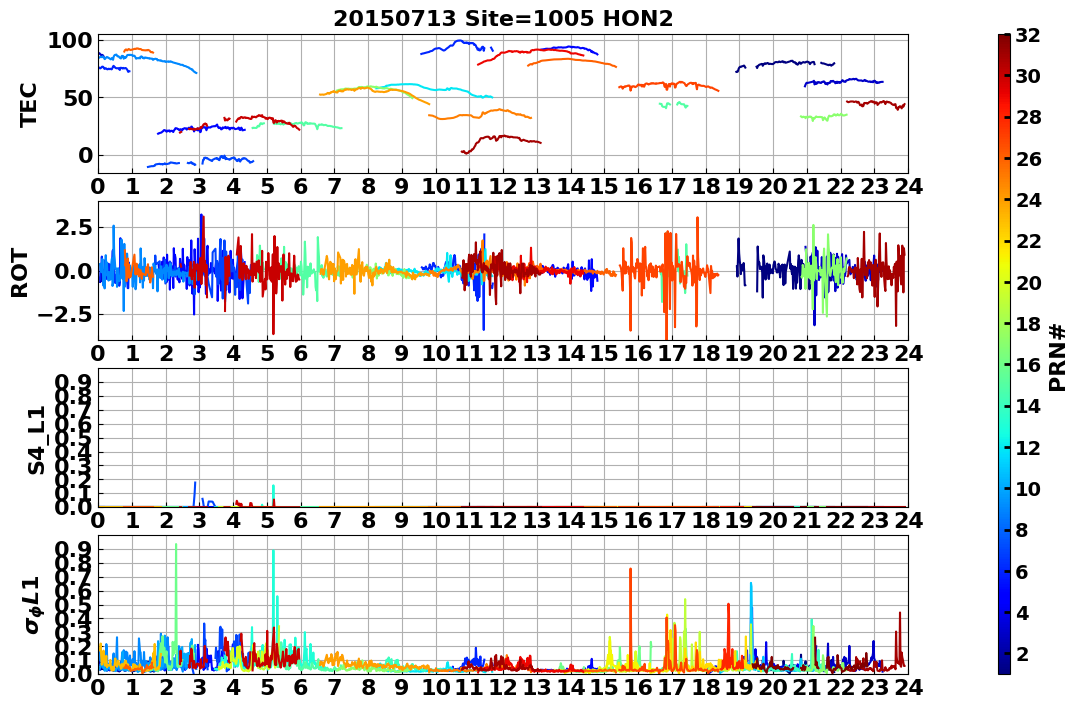Click the colorbar tick label 18
Screen dimensions: 1077x709
[x=1028, y=324]
